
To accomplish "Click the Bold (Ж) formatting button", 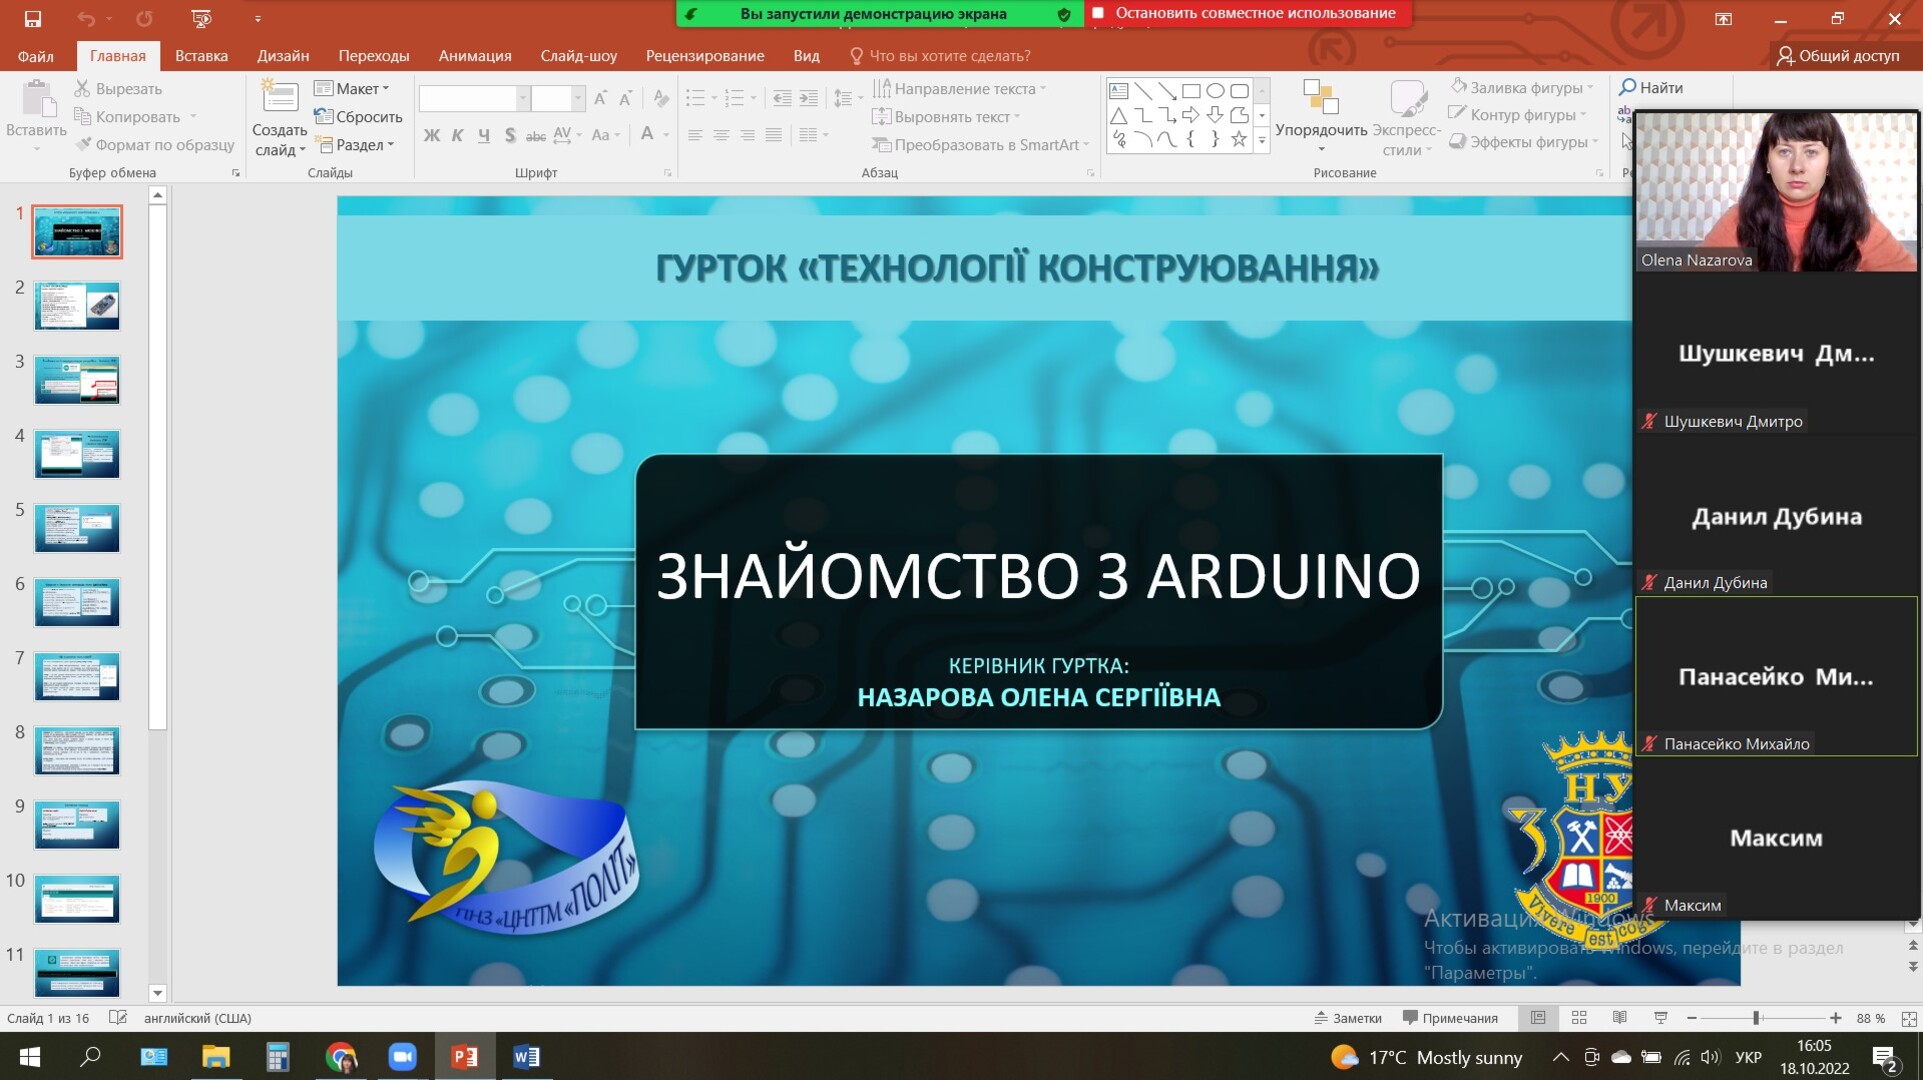I will coord(431,135).
